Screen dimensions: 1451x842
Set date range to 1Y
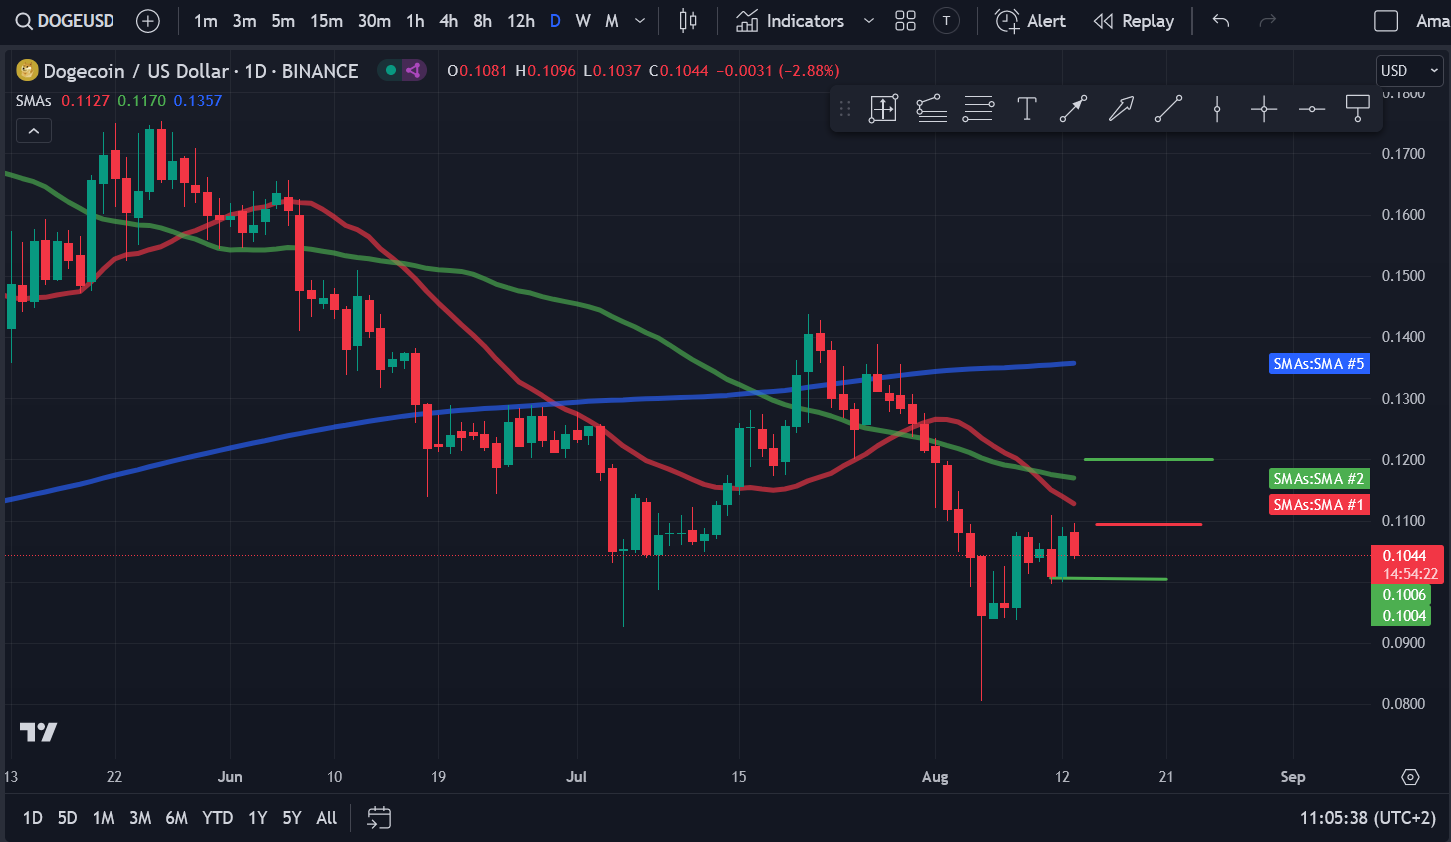click(x=257, y=818)
